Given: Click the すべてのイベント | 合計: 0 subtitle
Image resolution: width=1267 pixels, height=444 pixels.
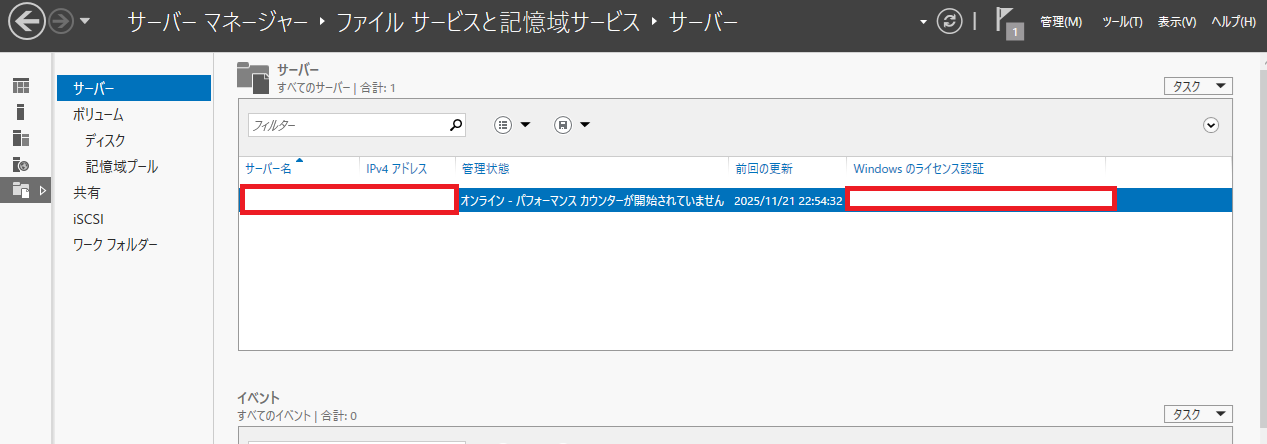Looking at the screenshot, I should click(297, 415).
